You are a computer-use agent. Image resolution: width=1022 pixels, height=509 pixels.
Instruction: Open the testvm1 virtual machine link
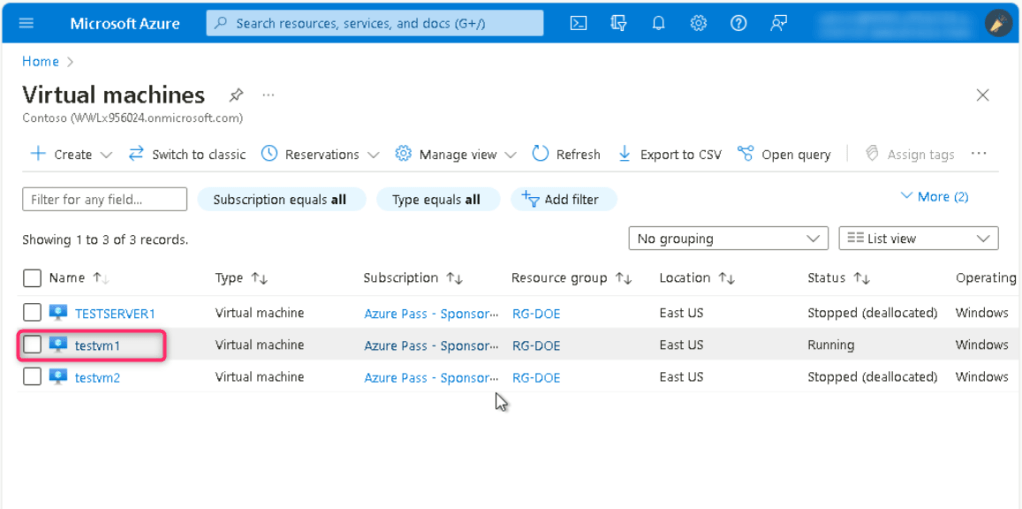pos(96,345)
